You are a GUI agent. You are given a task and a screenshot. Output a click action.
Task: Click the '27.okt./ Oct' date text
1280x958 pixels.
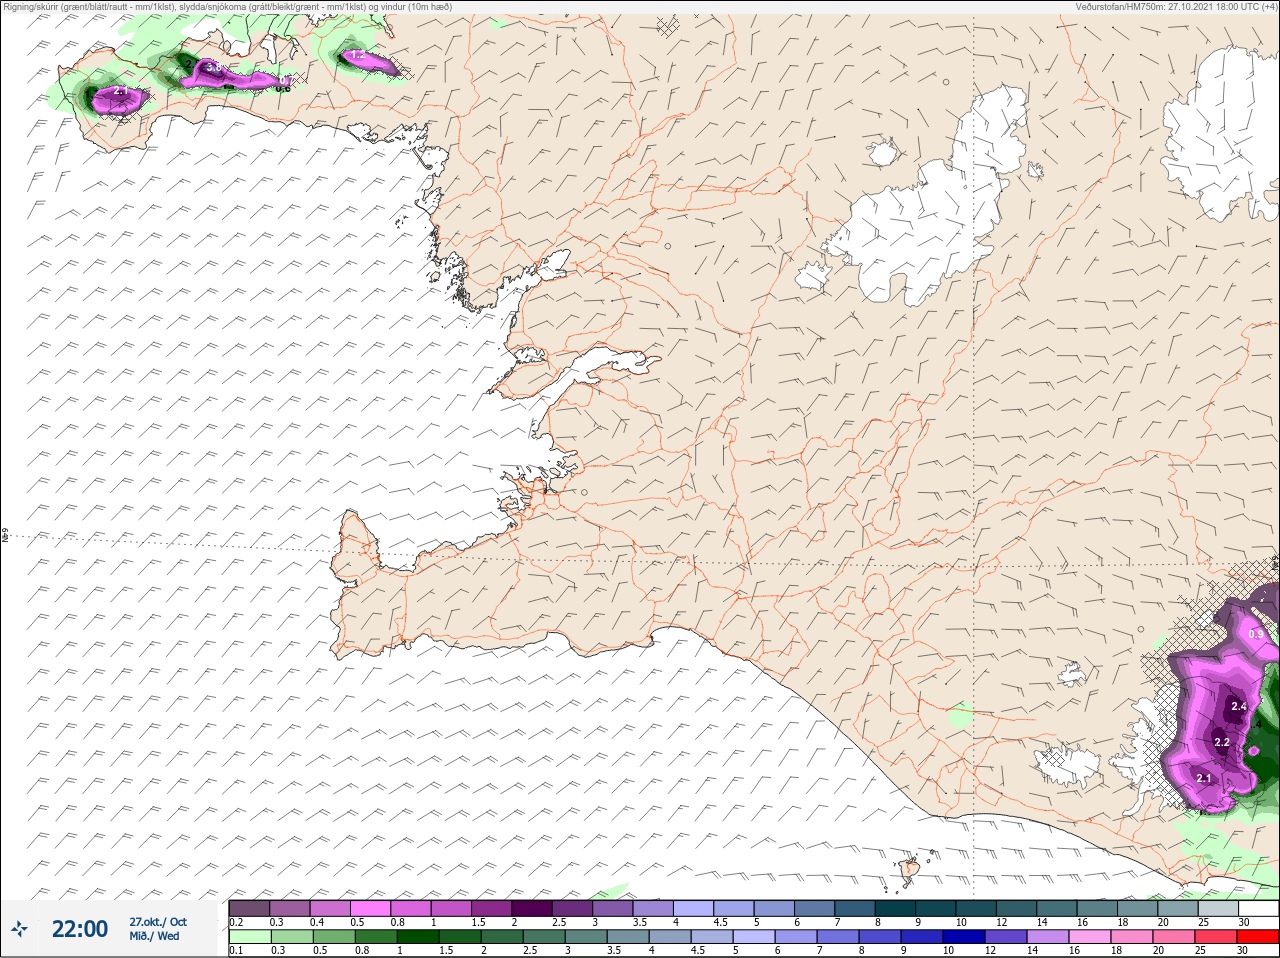(x=158, y=922)
